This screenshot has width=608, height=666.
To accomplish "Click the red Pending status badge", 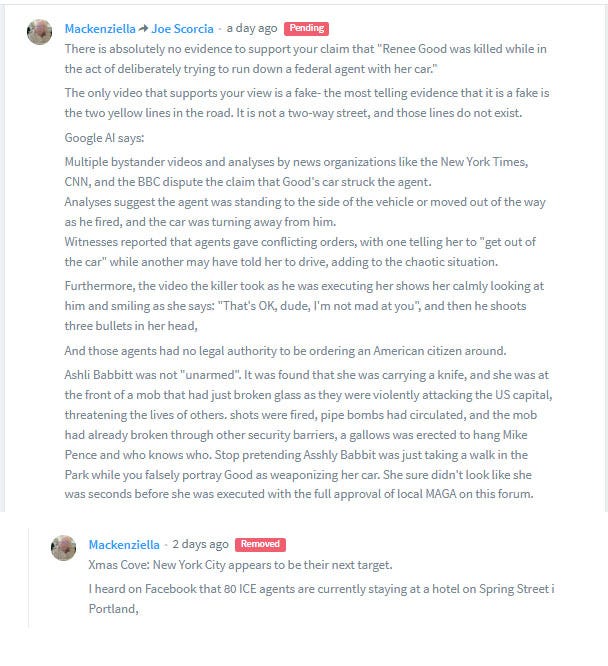I will [306, 28].
